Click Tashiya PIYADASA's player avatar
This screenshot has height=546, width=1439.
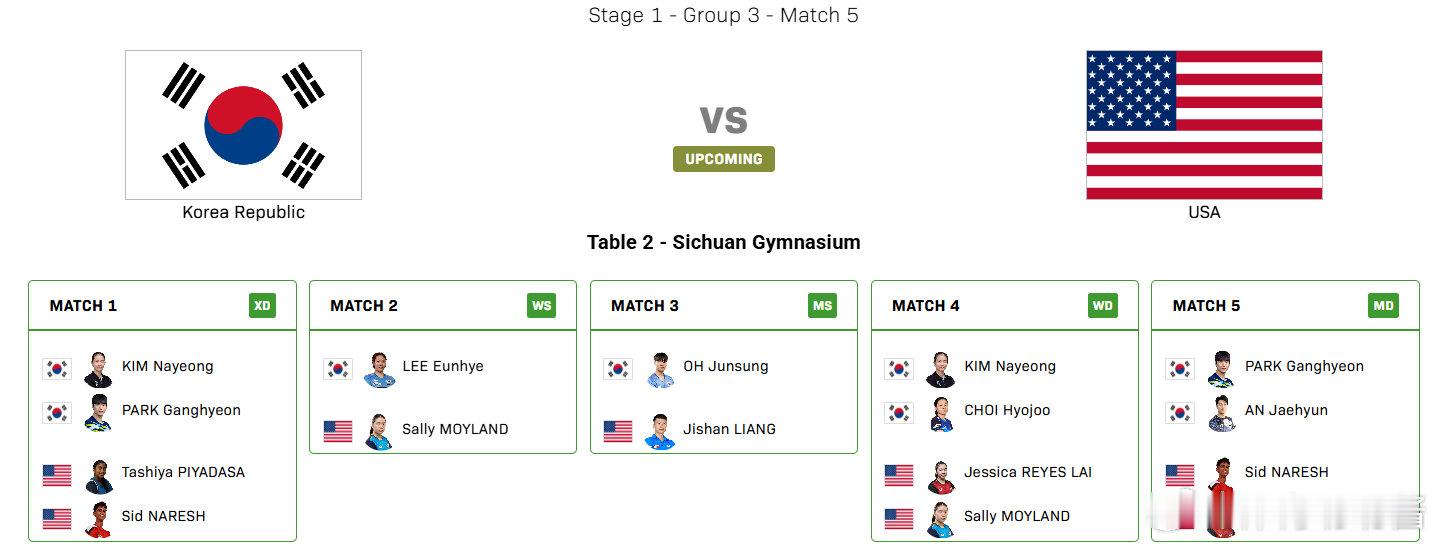(99, 476)
